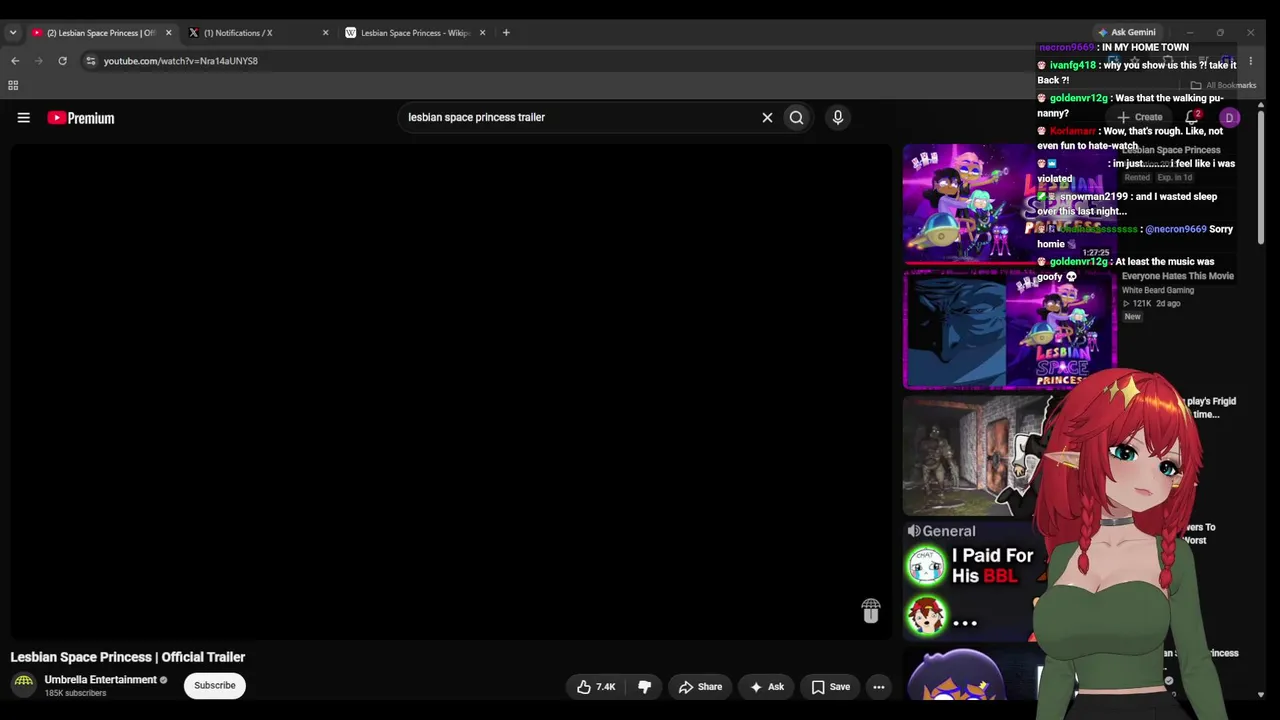Viewport: 1280px width, 720px height.
Task: Click the page vertical scrollbar thumb
Action: (1260, 176)
